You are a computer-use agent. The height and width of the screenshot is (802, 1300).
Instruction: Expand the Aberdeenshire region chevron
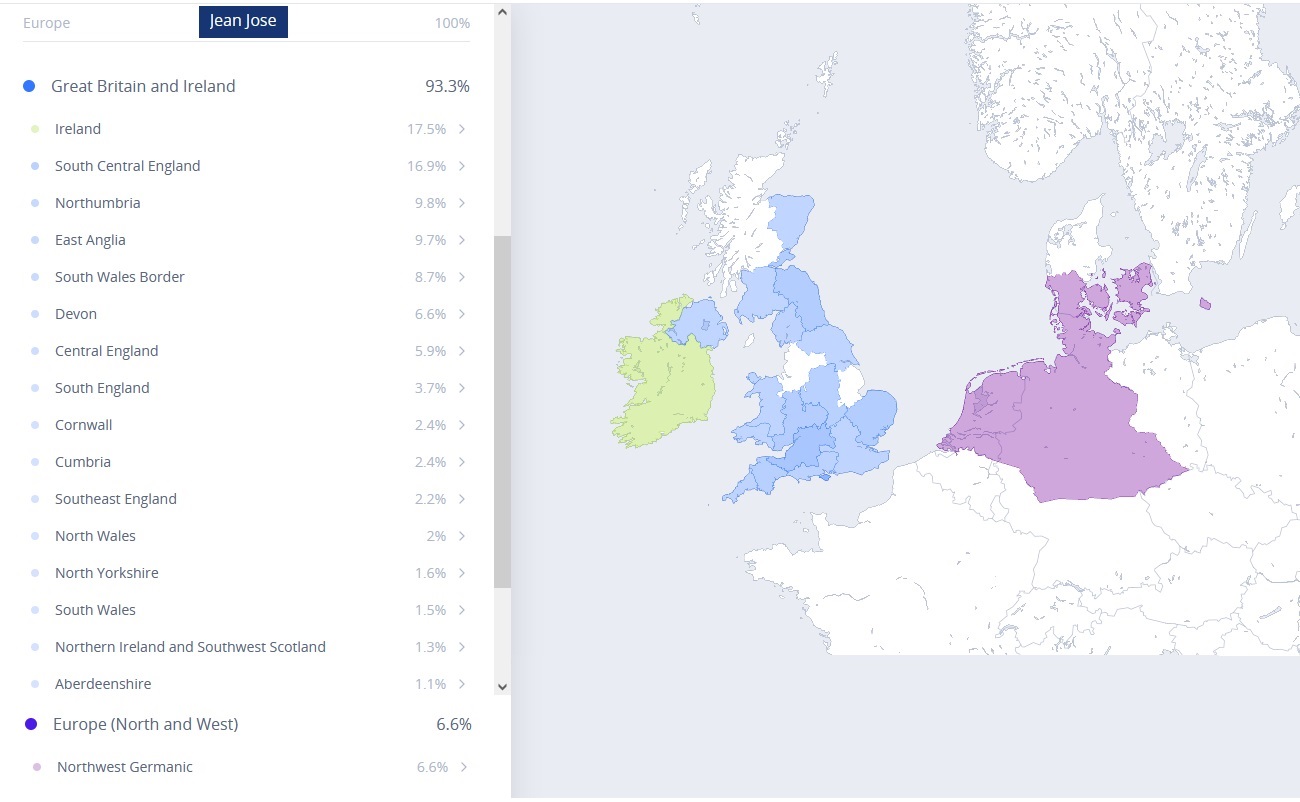462,684
